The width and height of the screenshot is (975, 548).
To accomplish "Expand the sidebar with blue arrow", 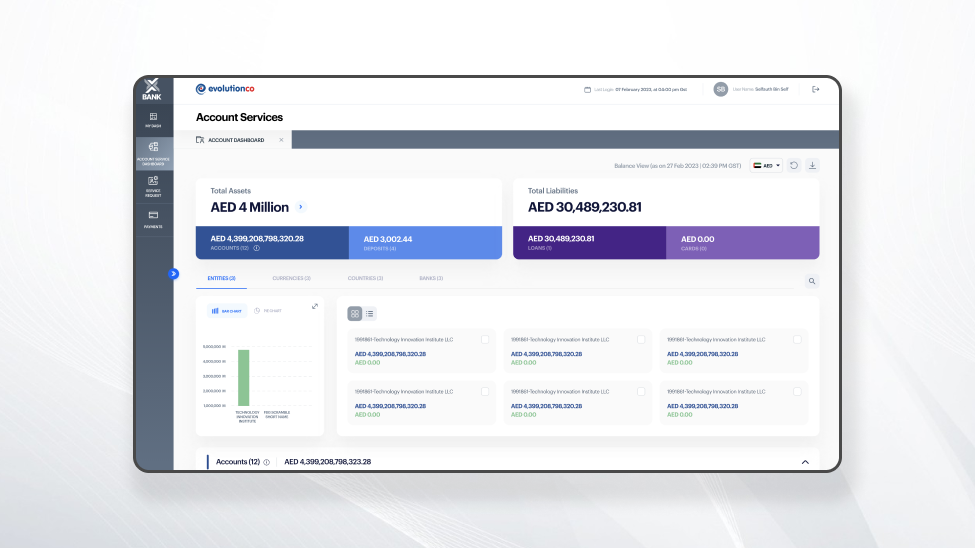I will (173, 273).
